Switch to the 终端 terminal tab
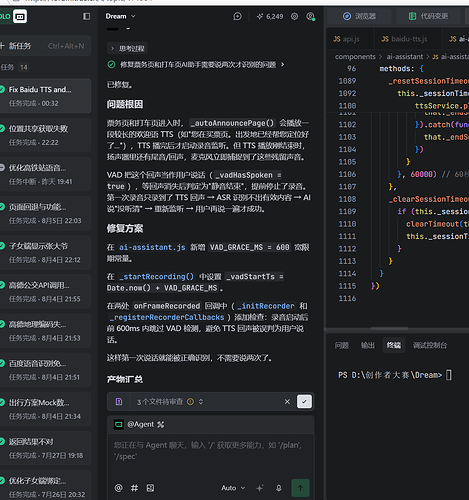 (x=394, y=345)
